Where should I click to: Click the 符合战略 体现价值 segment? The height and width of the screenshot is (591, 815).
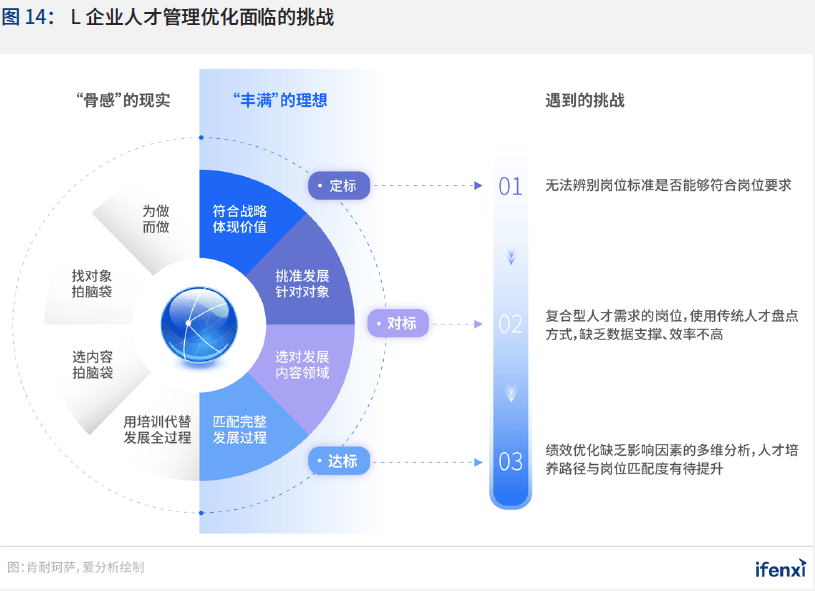240,219
